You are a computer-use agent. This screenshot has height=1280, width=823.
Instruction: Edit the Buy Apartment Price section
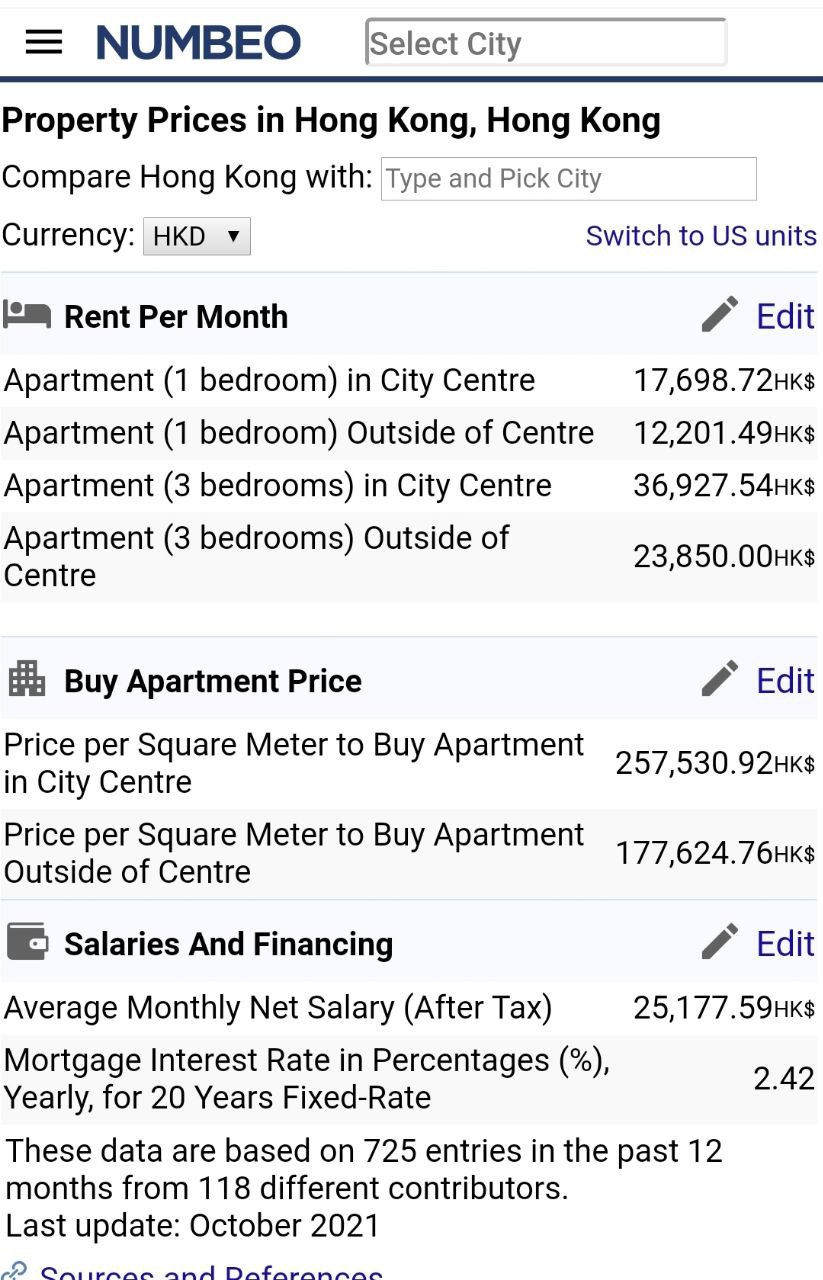click(785, 680)
